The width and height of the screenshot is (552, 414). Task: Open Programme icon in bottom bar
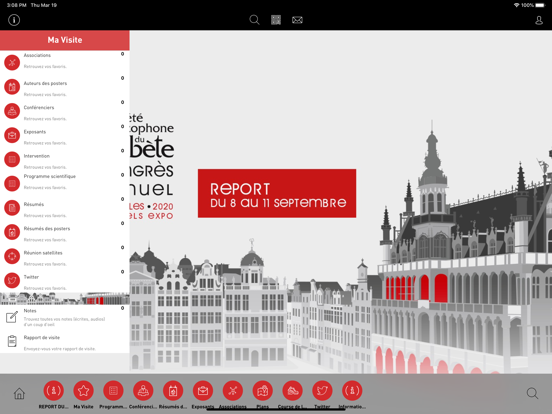tap(113, 390)
